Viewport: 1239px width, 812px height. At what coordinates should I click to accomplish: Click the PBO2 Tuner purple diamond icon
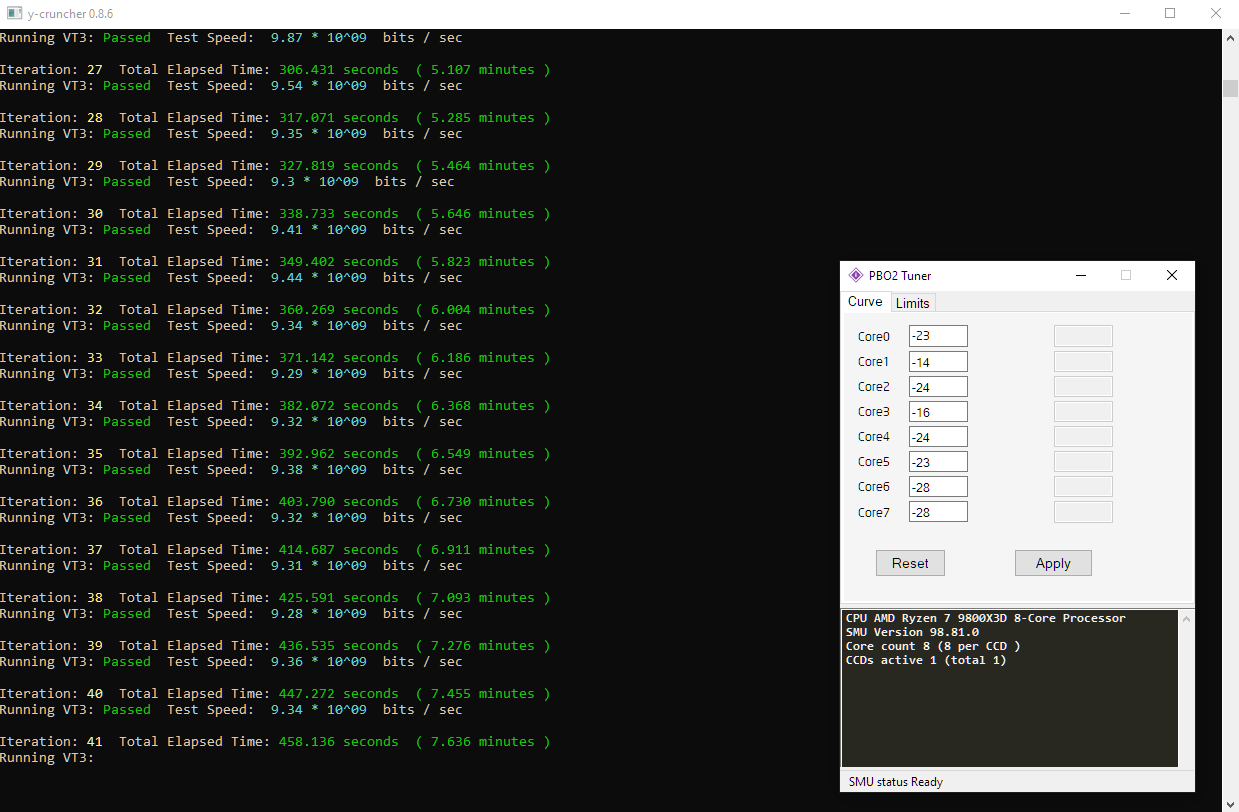855,275
